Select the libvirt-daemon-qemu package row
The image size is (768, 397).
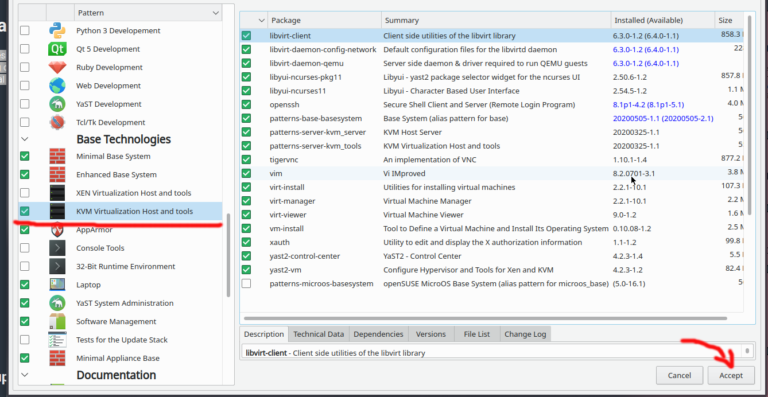pyautogui.click(x=492, y=63)
